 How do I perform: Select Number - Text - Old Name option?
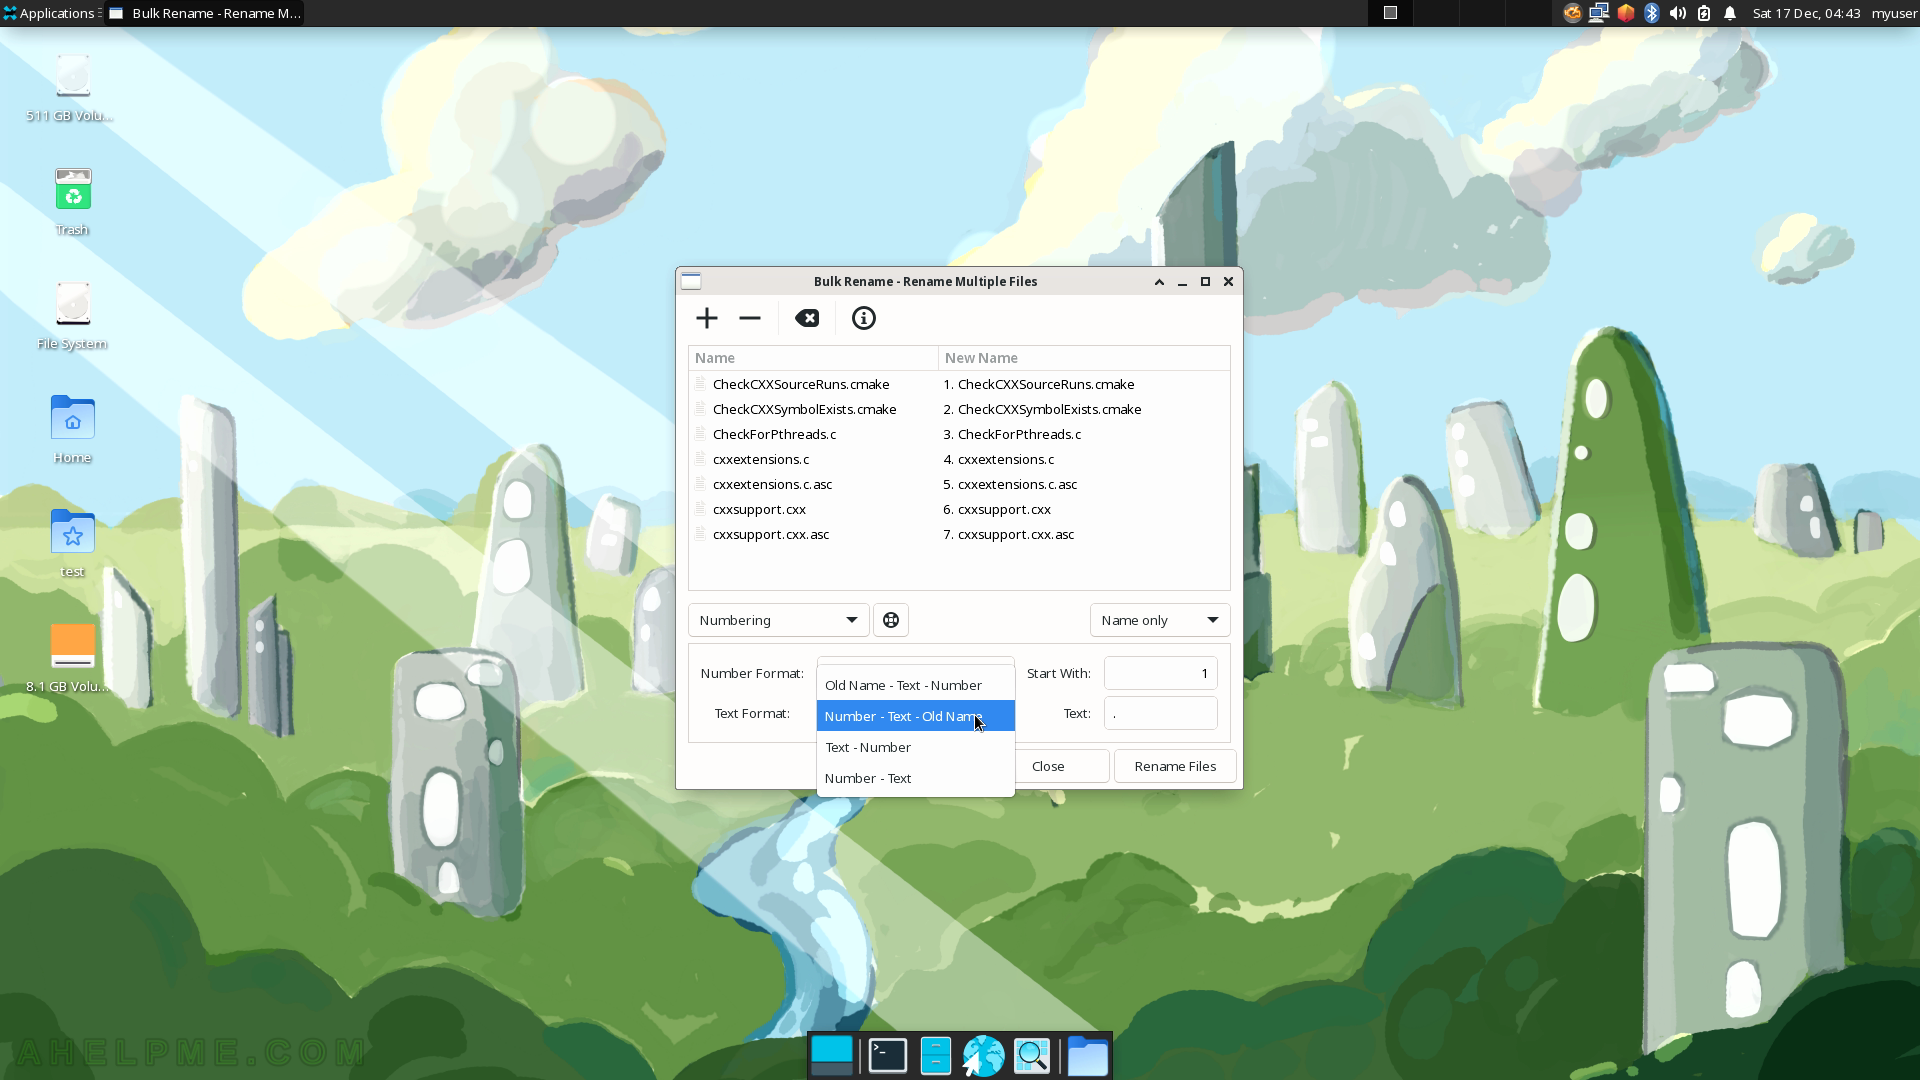[x=916, y=716]
